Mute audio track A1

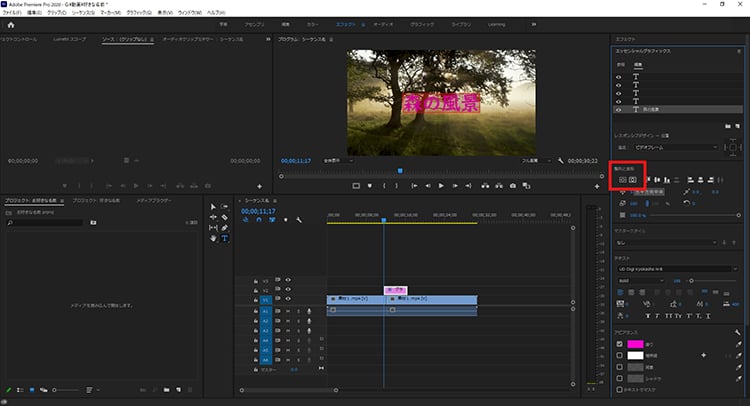tap(288, 311)
